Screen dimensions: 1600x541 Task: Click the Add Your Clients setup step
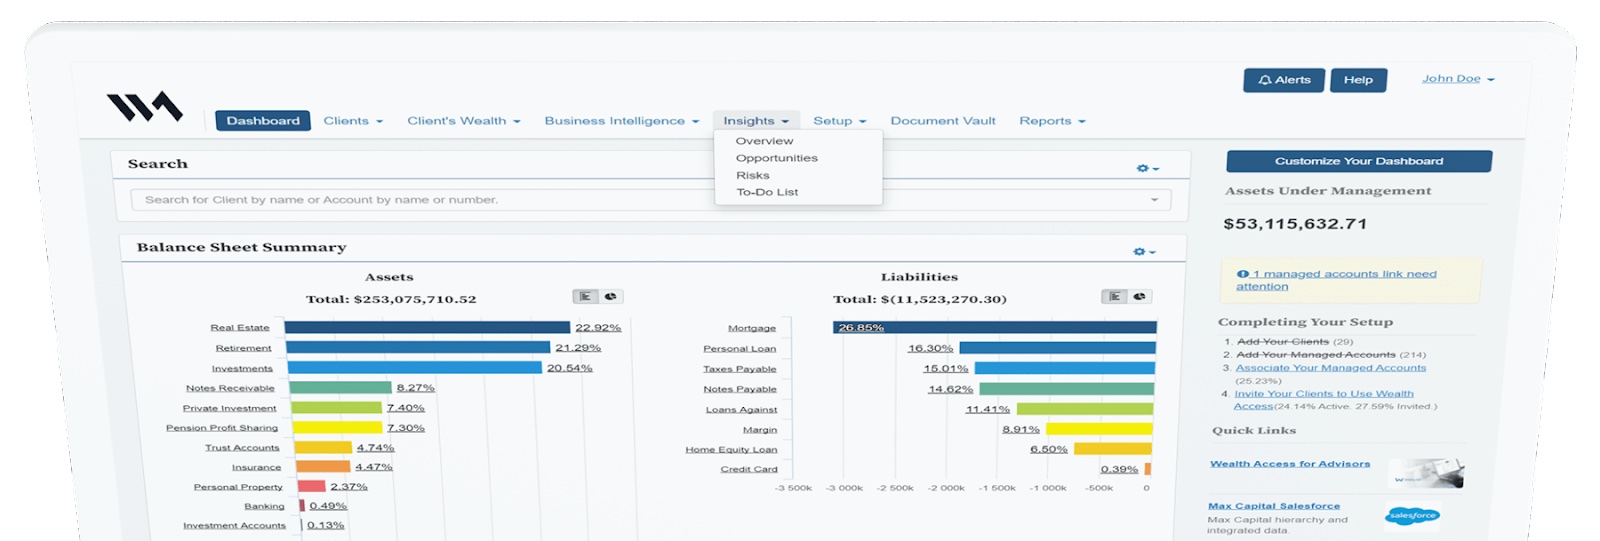point(1283,342)
